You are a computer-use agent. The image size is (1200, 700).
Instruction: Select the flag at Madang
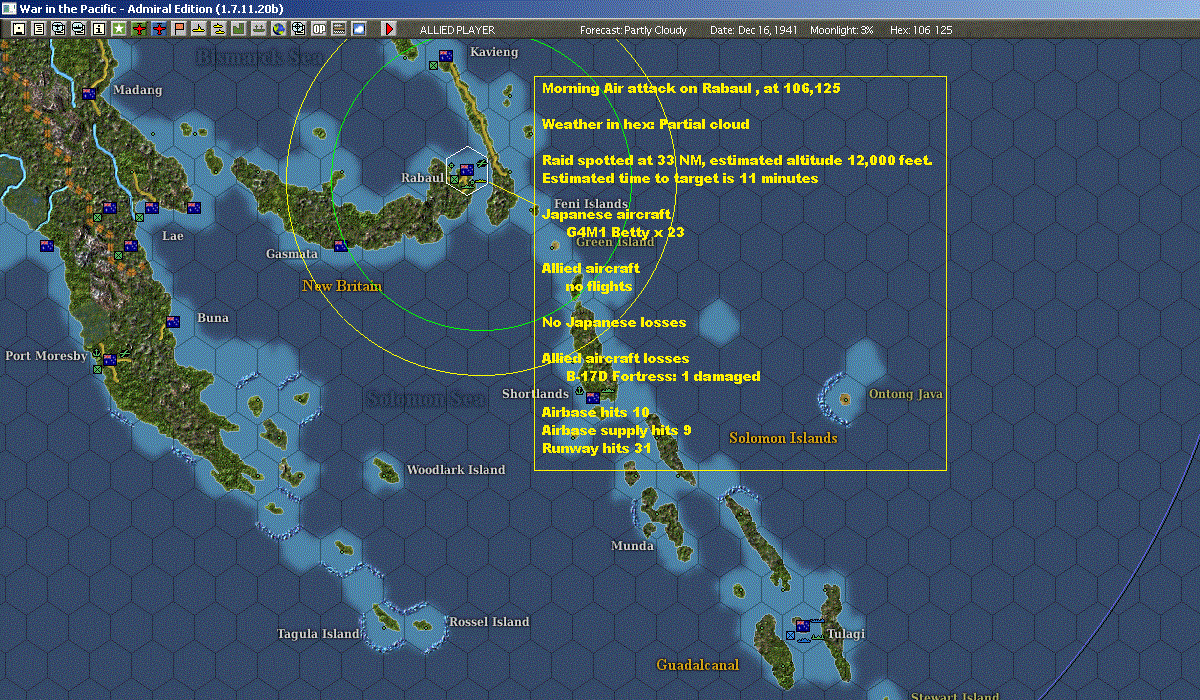point(89,94)
